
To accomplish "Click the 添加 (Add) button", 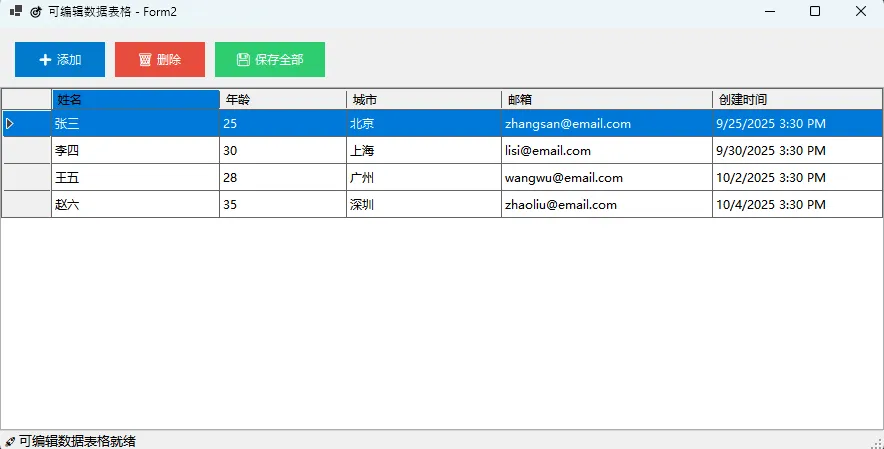I will tap(60, 60).
